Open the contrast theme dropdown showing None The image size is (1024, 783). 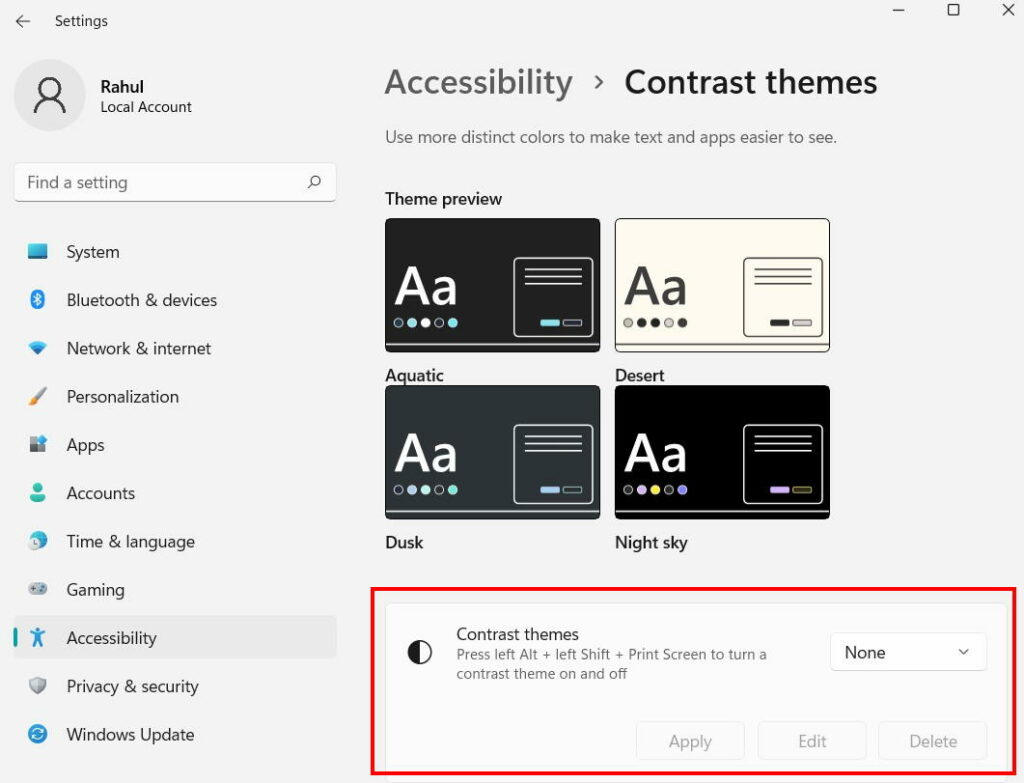(x=907, y=651)
